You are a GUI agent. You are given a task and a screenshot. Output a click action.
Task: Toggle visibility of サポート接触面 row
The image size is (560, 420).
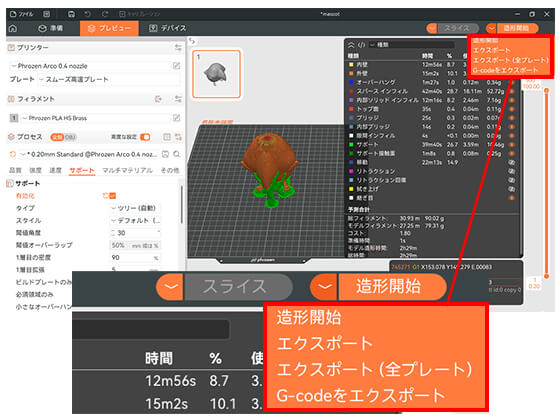click(x=511, y=154)
